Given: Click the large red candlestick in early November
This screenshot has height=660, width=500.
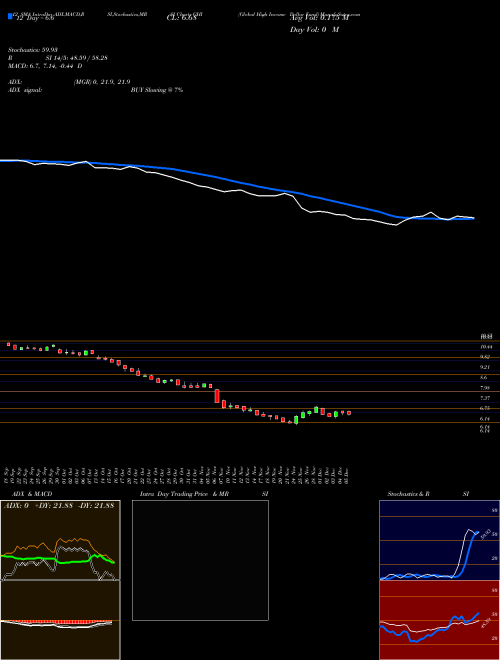Looking at the screenshot, I should click(217, 396).
